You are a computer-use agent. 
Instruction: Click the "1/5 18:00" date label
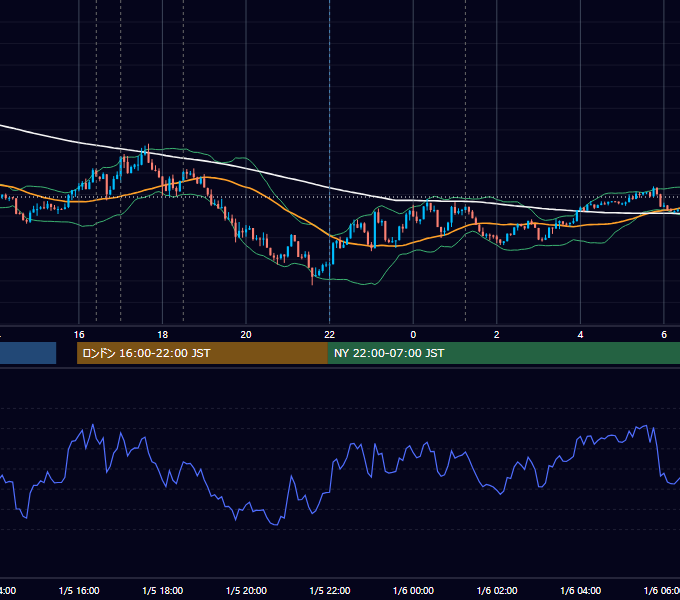tap(163, 590)
